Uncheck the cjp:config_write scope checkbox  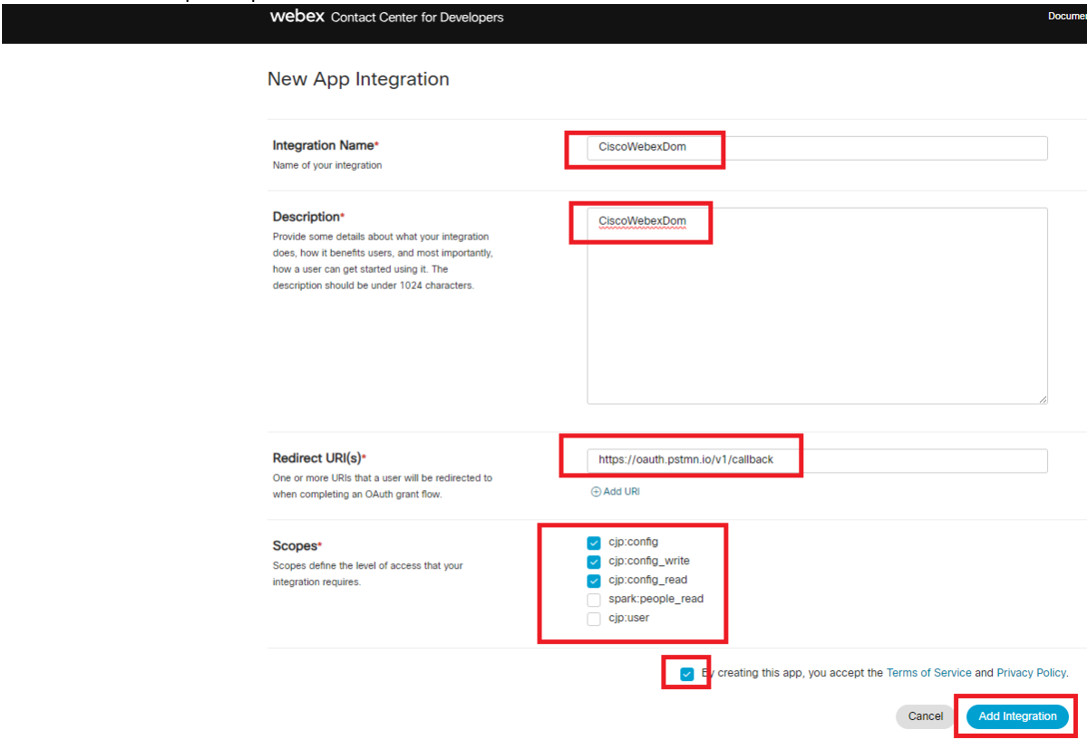coord(594,561)
